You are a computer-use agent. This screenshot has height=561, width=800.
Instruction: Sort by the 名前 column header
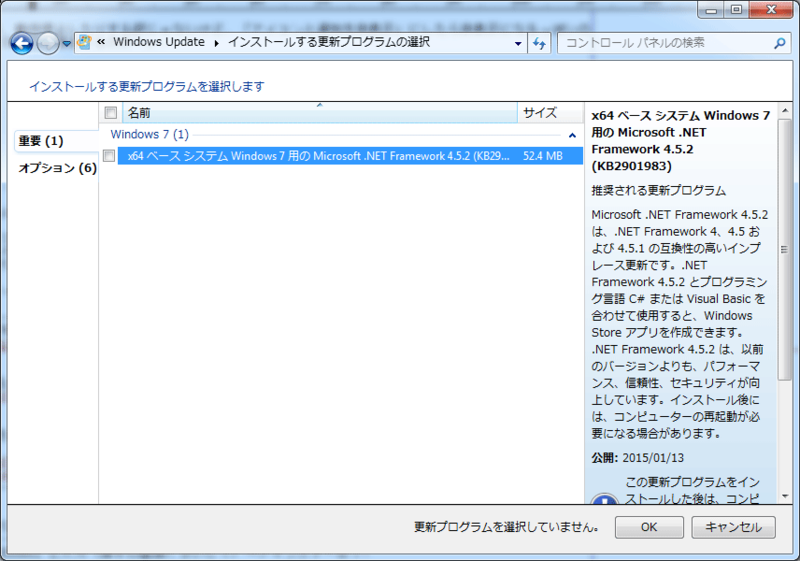tap(320, 113)
